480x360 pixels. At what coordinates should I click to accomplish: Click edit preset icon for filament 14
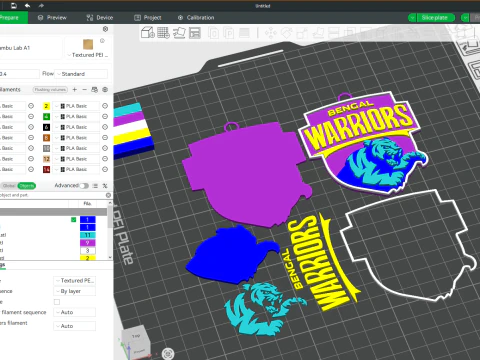pos(105,169)
